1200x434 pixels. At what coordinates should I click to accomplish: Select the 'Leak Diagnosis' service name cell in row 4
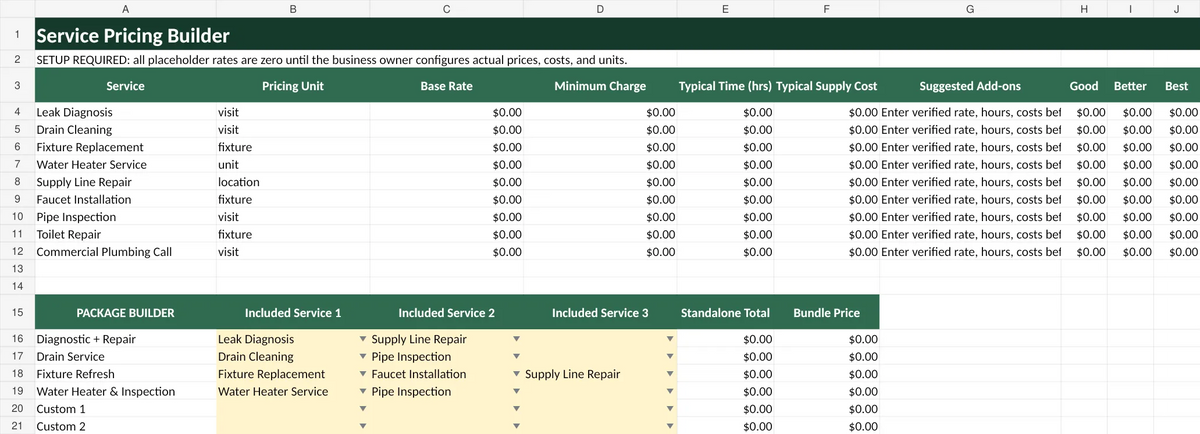(125, 113)
